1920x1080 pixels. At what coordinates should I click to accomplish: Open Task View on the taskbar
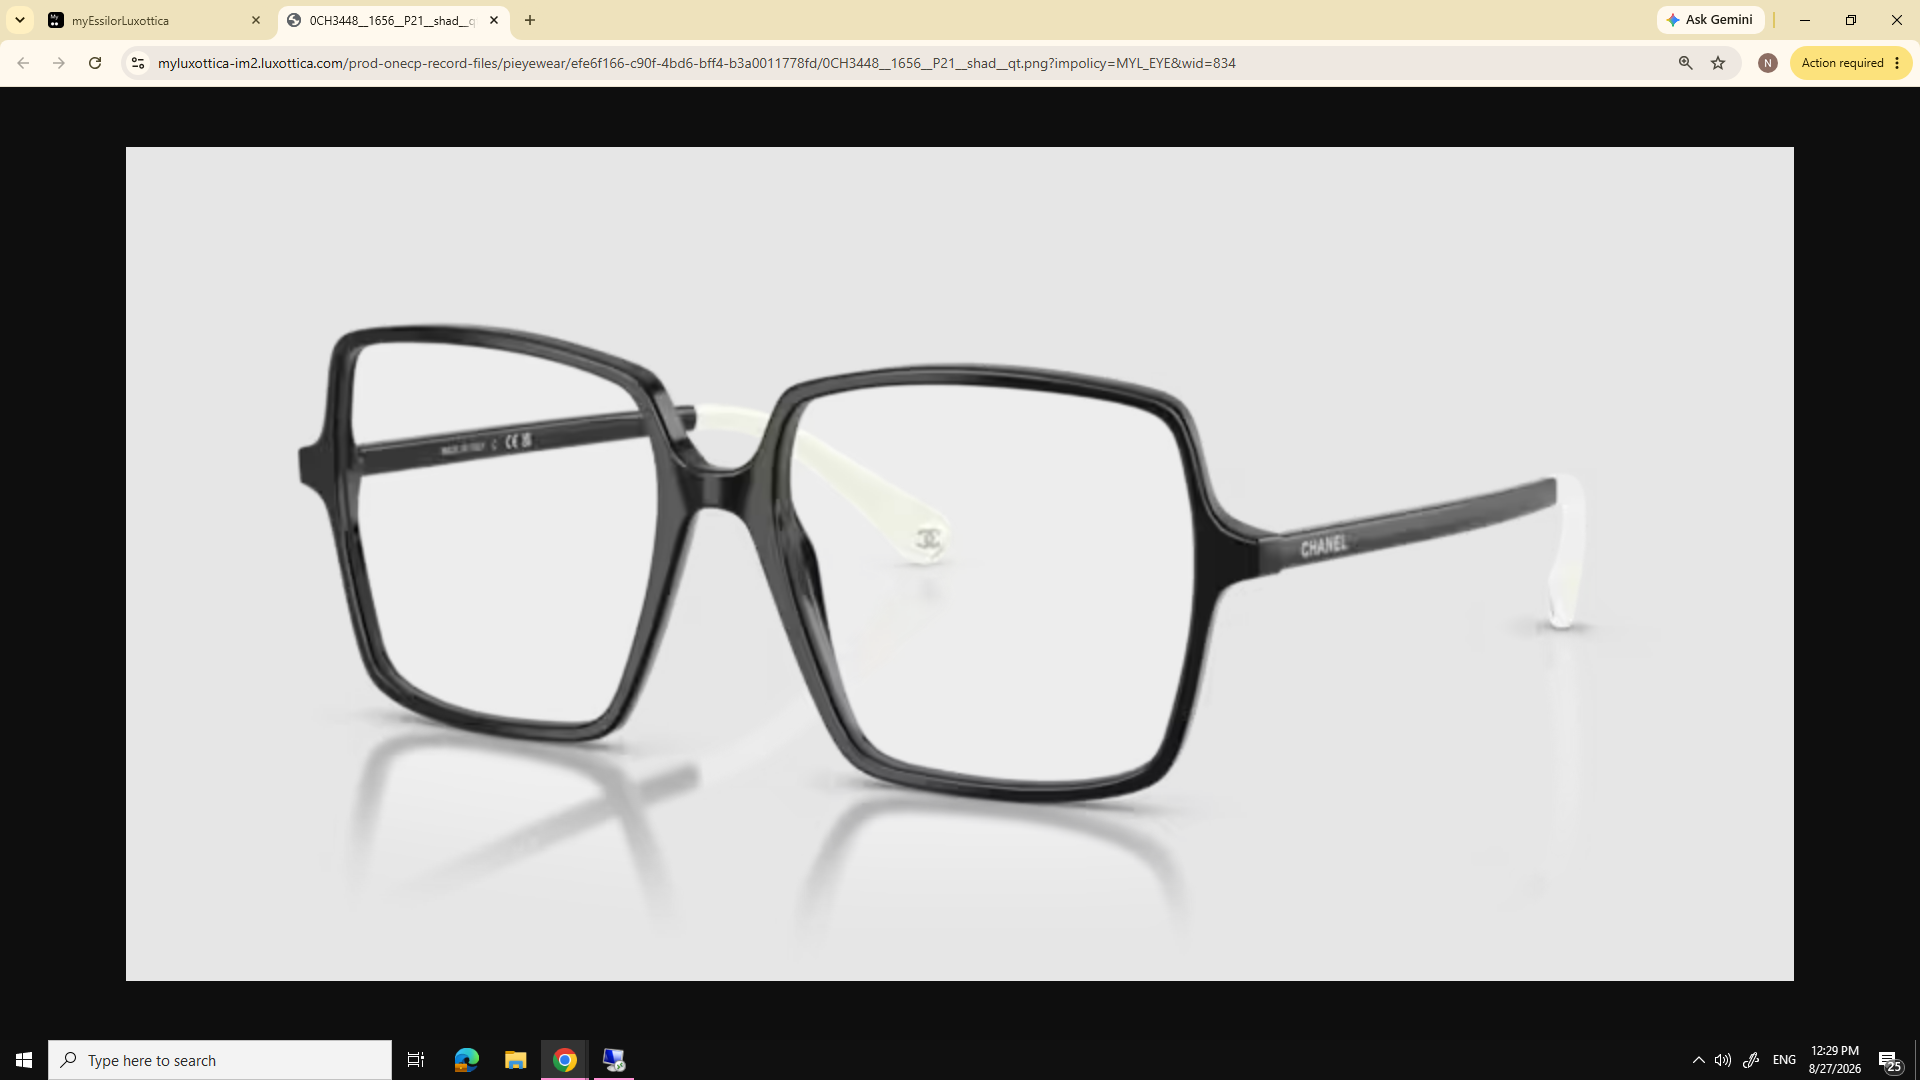416,1060
